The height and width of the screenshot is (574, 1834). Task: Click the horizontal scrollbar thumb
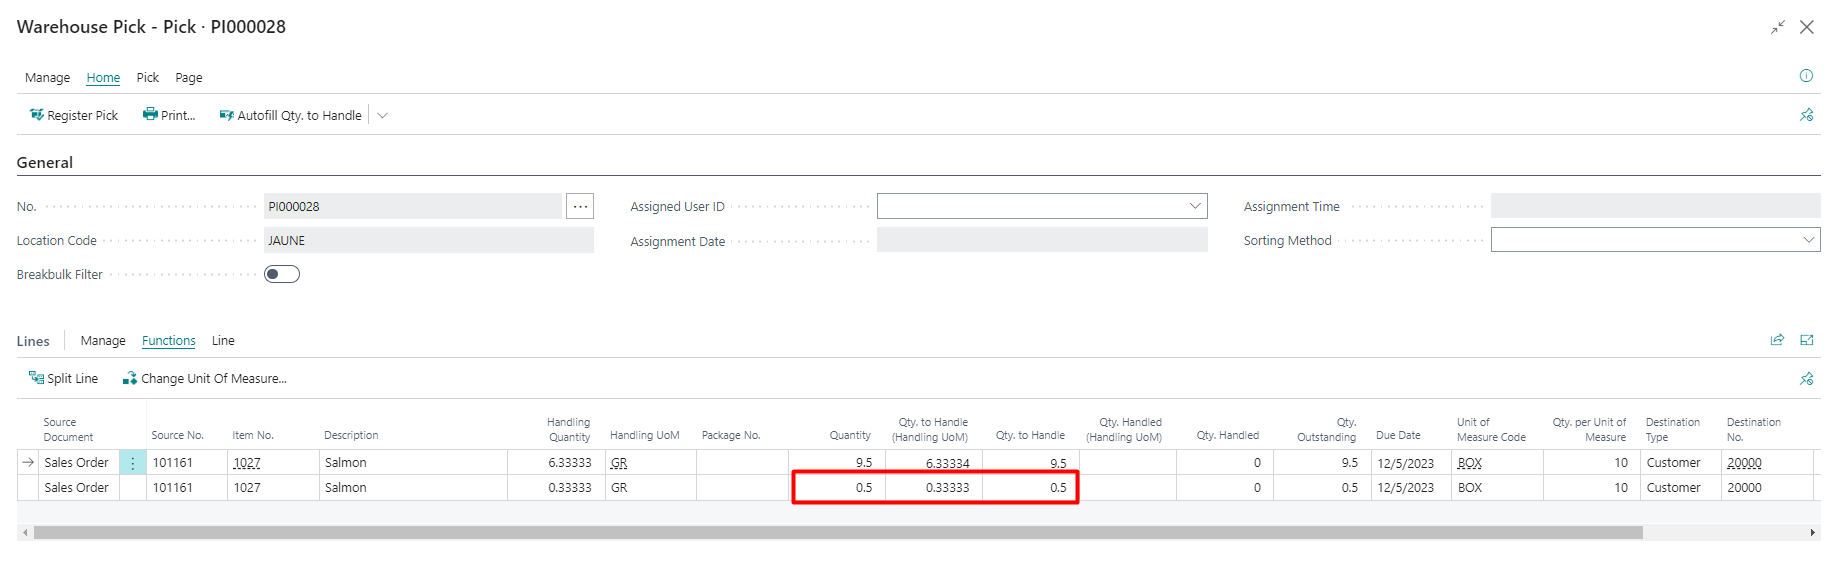tap(838, 533)
